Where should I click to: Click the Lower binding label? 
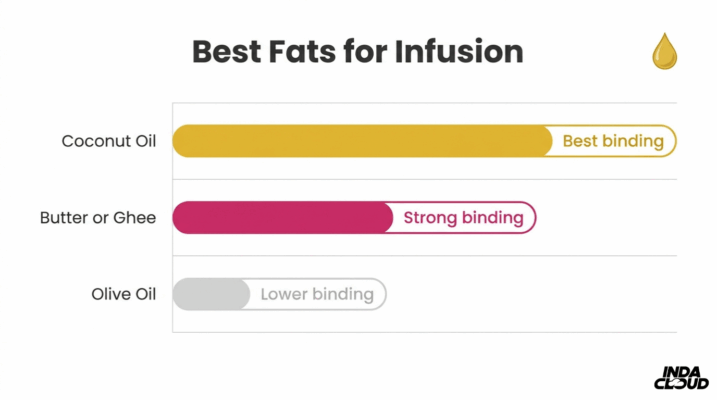[317, 294]
